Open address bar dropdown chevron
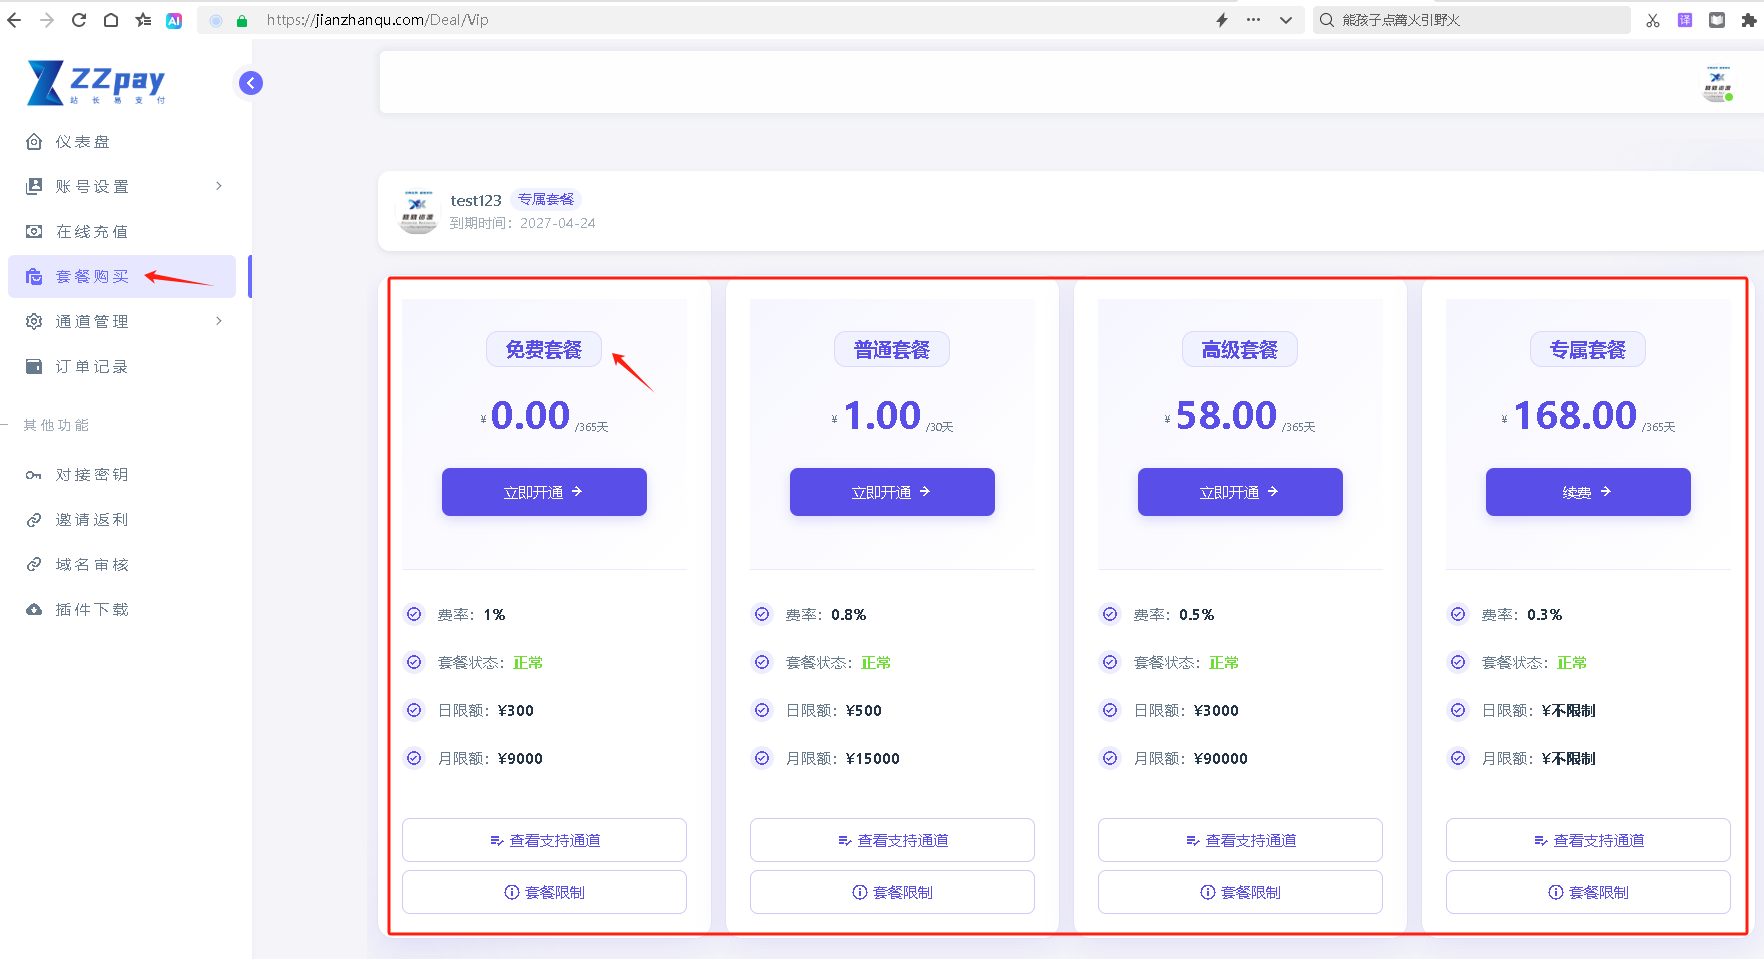 point(1286,20)
